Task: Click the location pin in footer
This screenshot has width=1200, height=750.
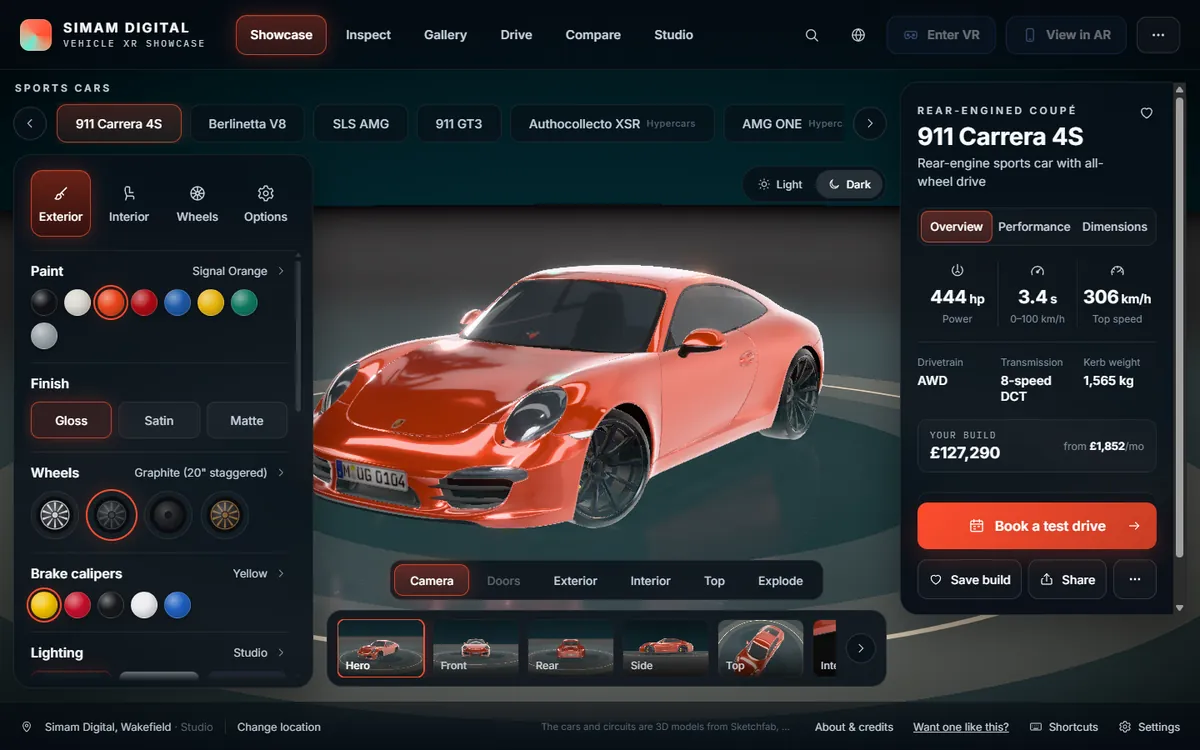Action: tap(27, 727)
